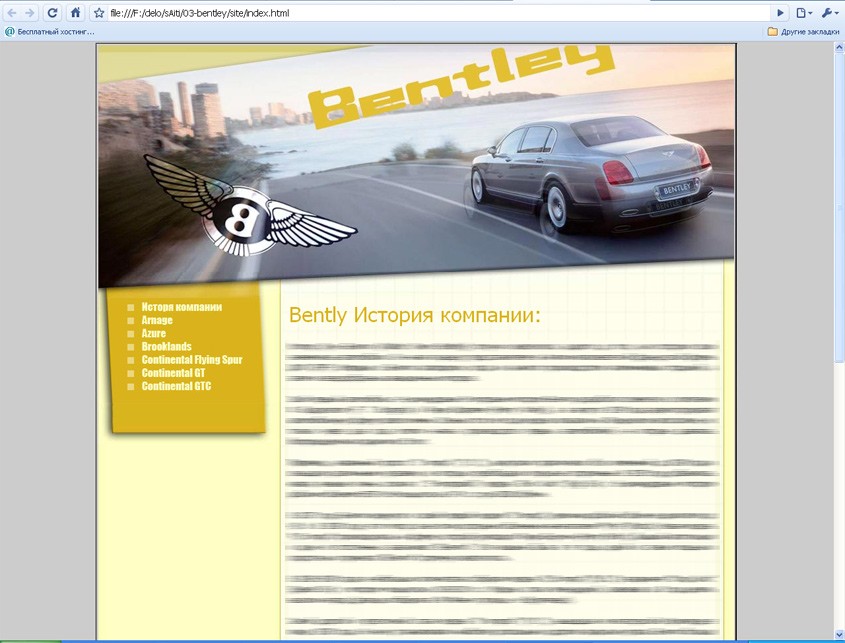Open the Arnage menu link

[x=157, y=320]
